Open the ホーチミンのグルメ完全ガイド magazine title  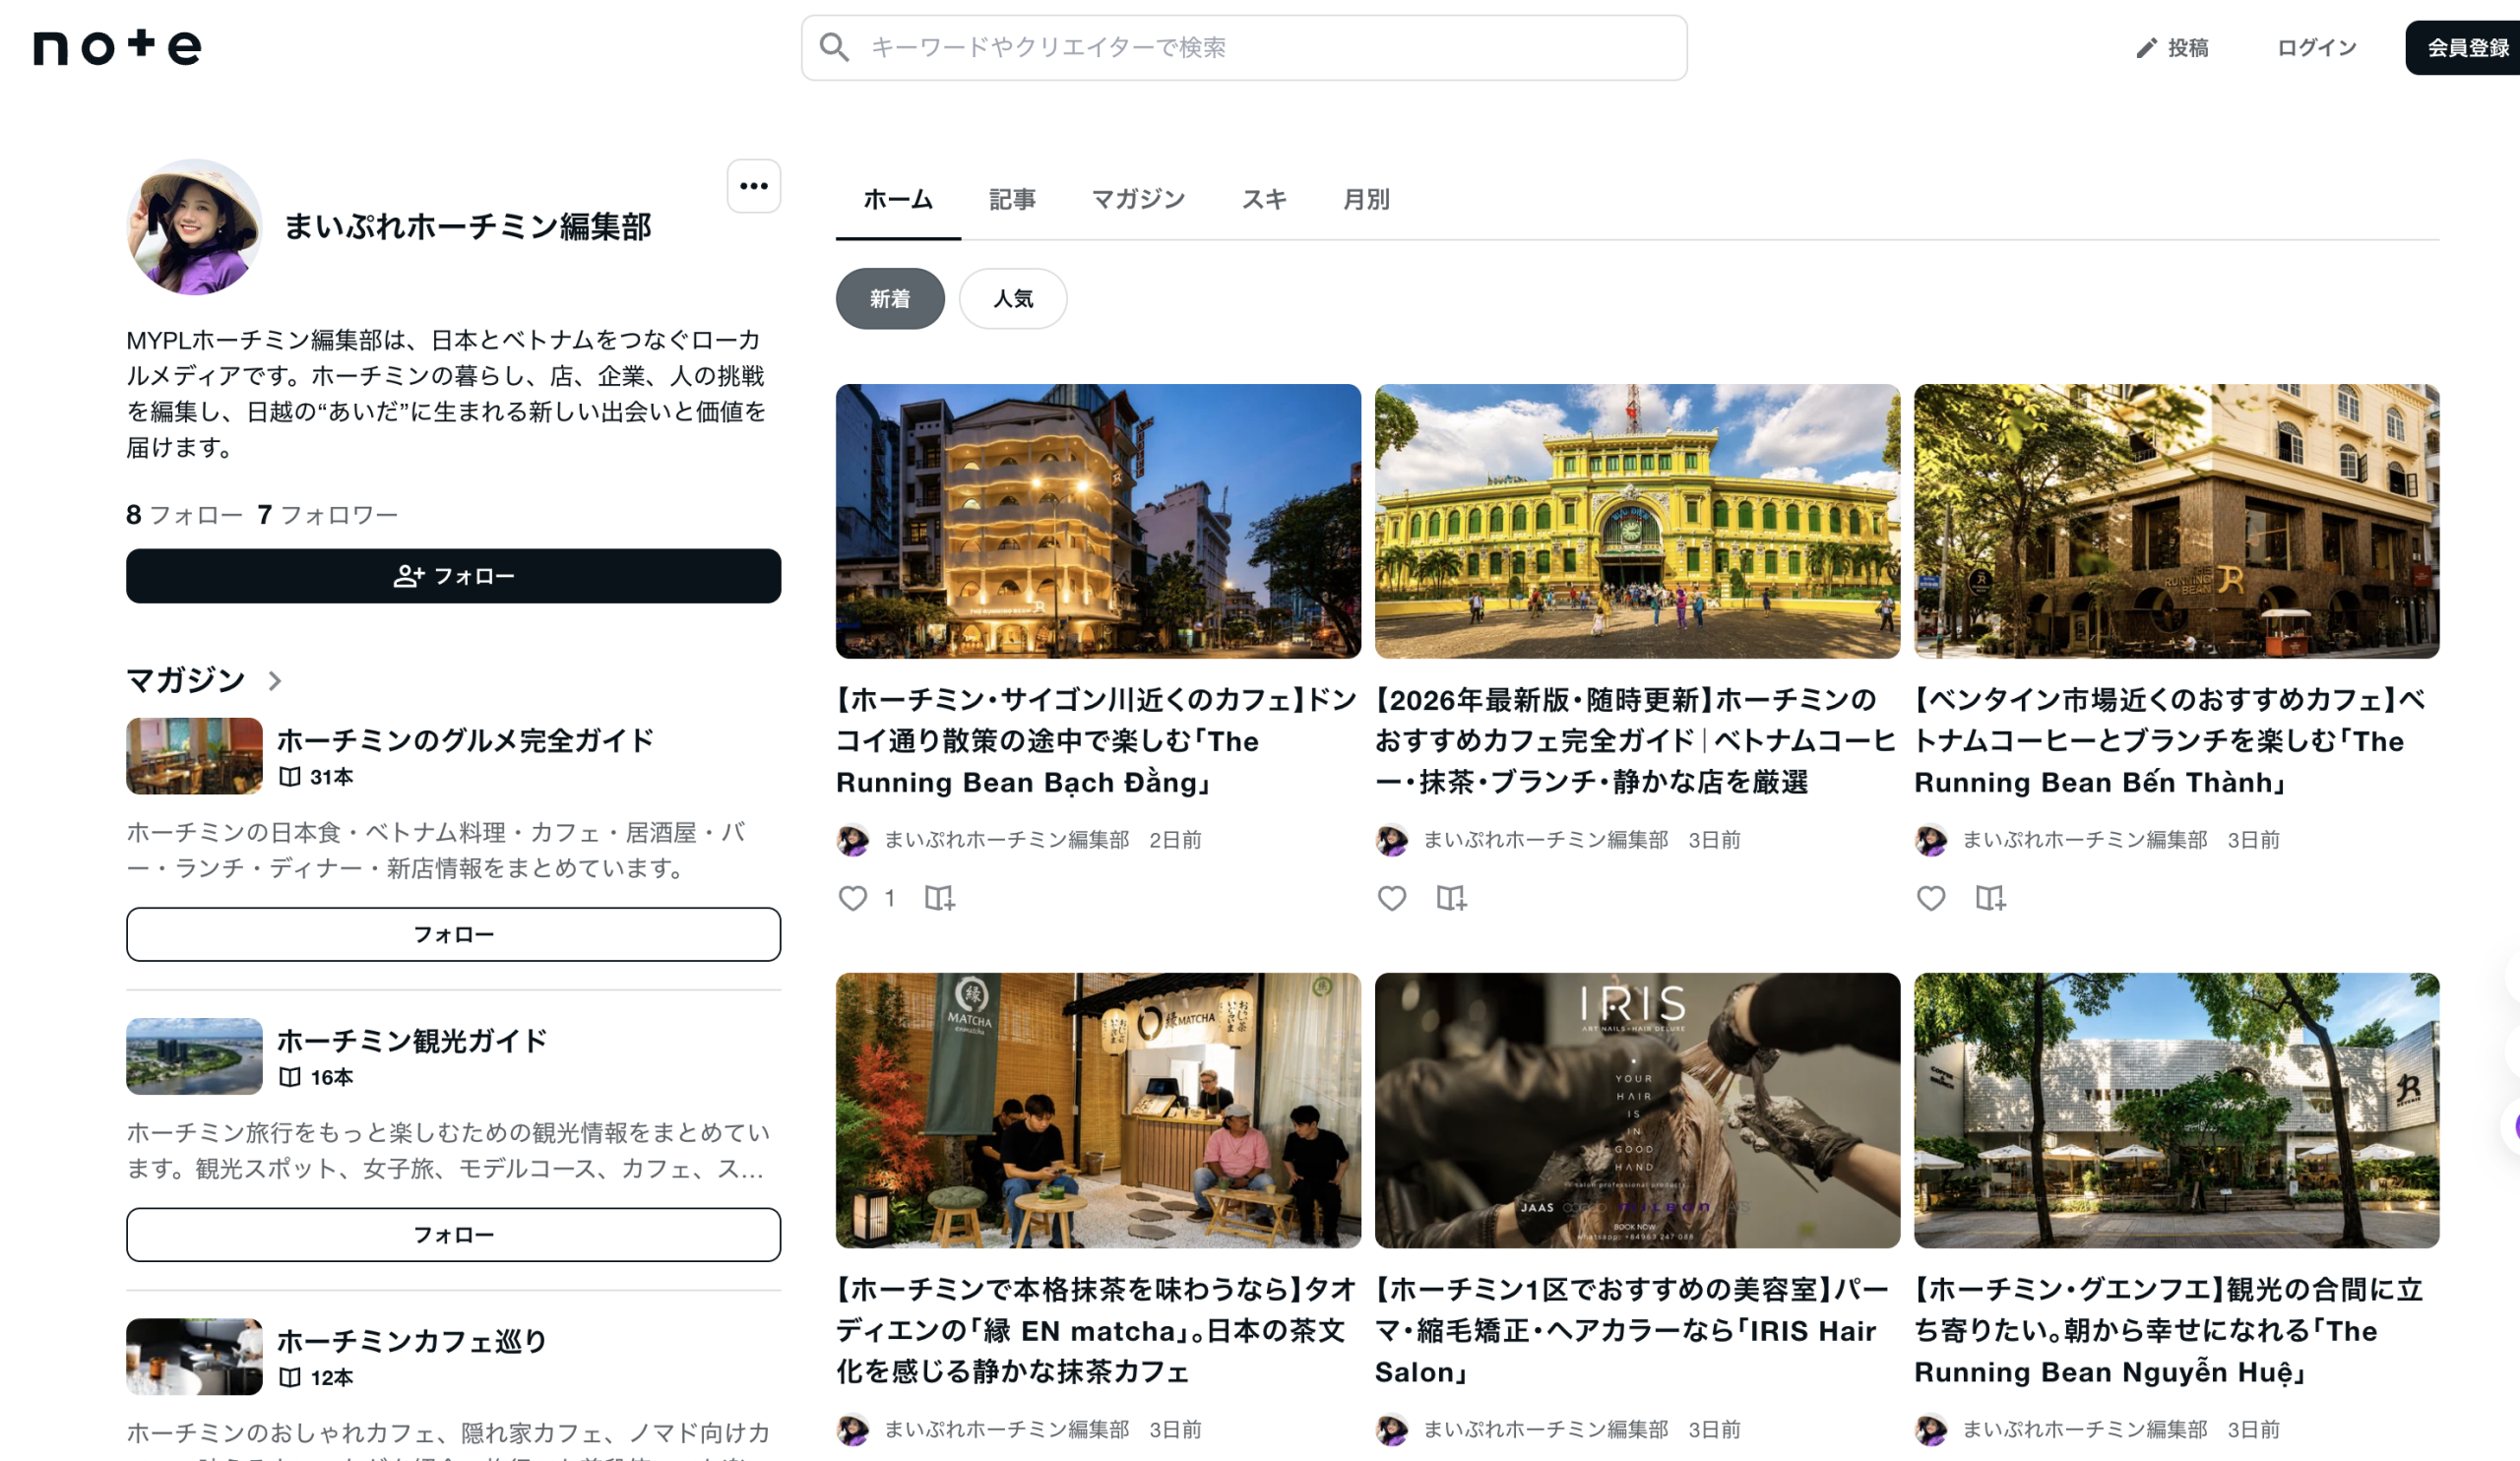click(x=465, y=741)
